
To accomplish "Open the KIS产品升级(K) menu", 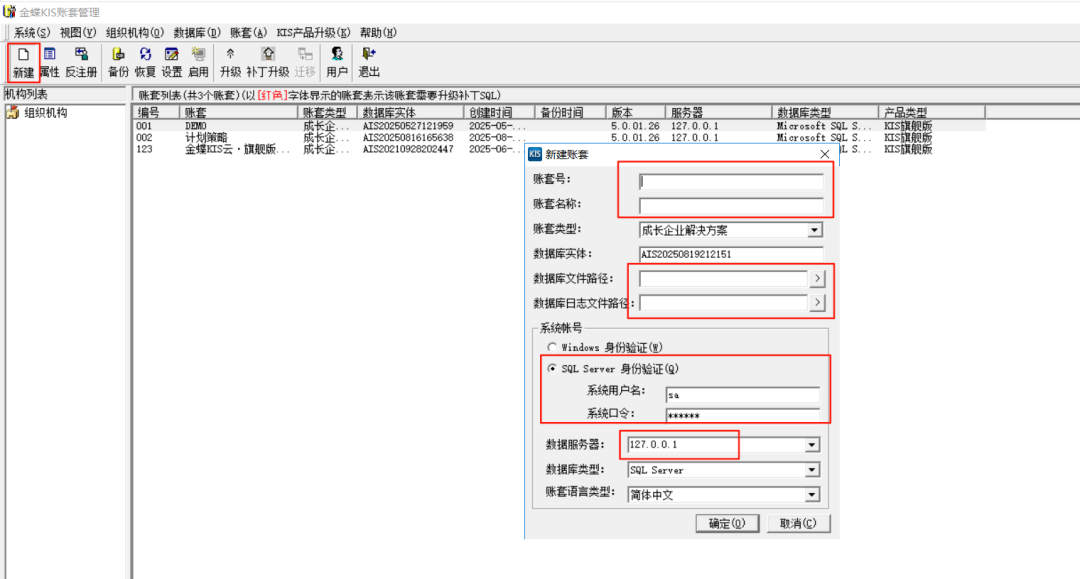I will (x=313, y=32).
